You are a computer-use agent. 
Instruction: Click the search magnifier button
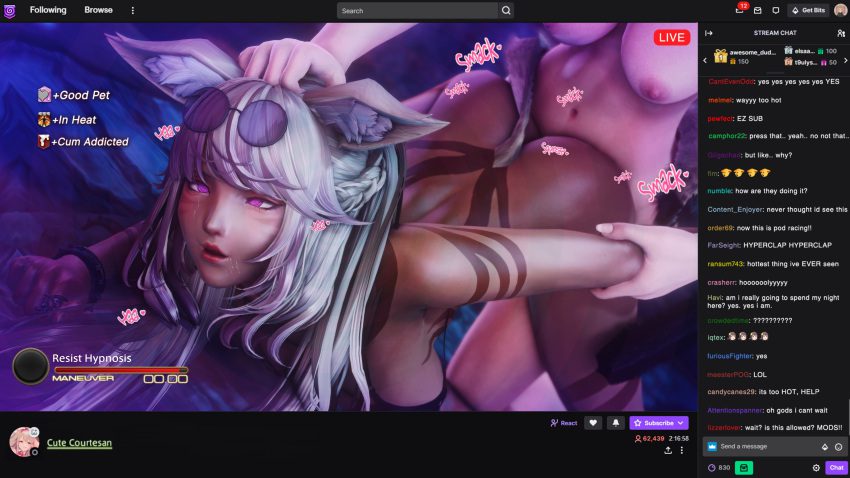coord(506,11)
